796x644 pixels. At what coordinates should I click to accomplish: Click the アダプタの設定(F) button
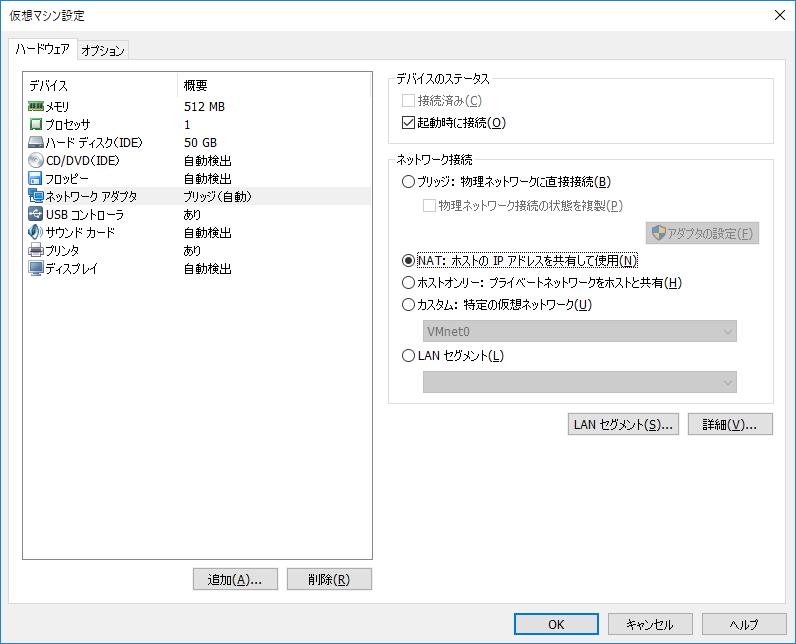point(703,233)
